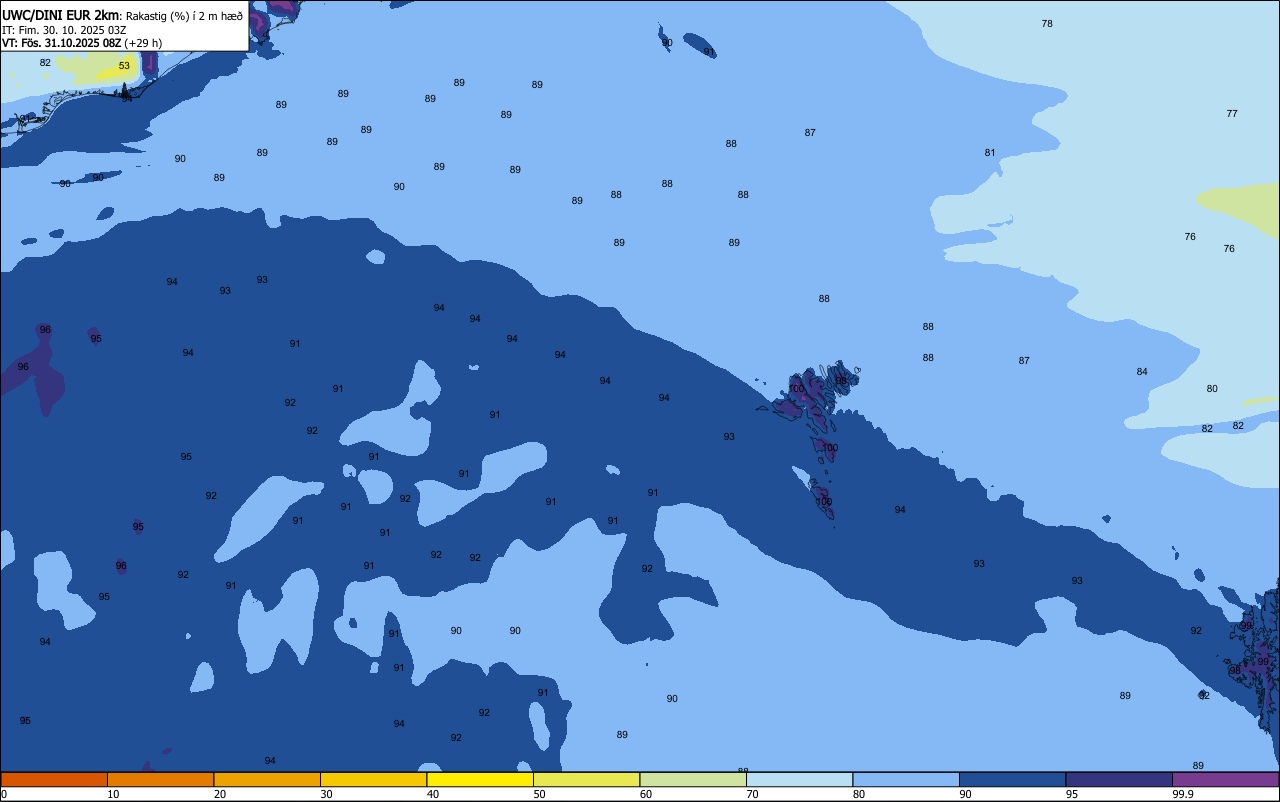Click the legend tick label "20"
Image resolution: width=1280 pixels, height=802 pixels.
click(x=220, y=794)
